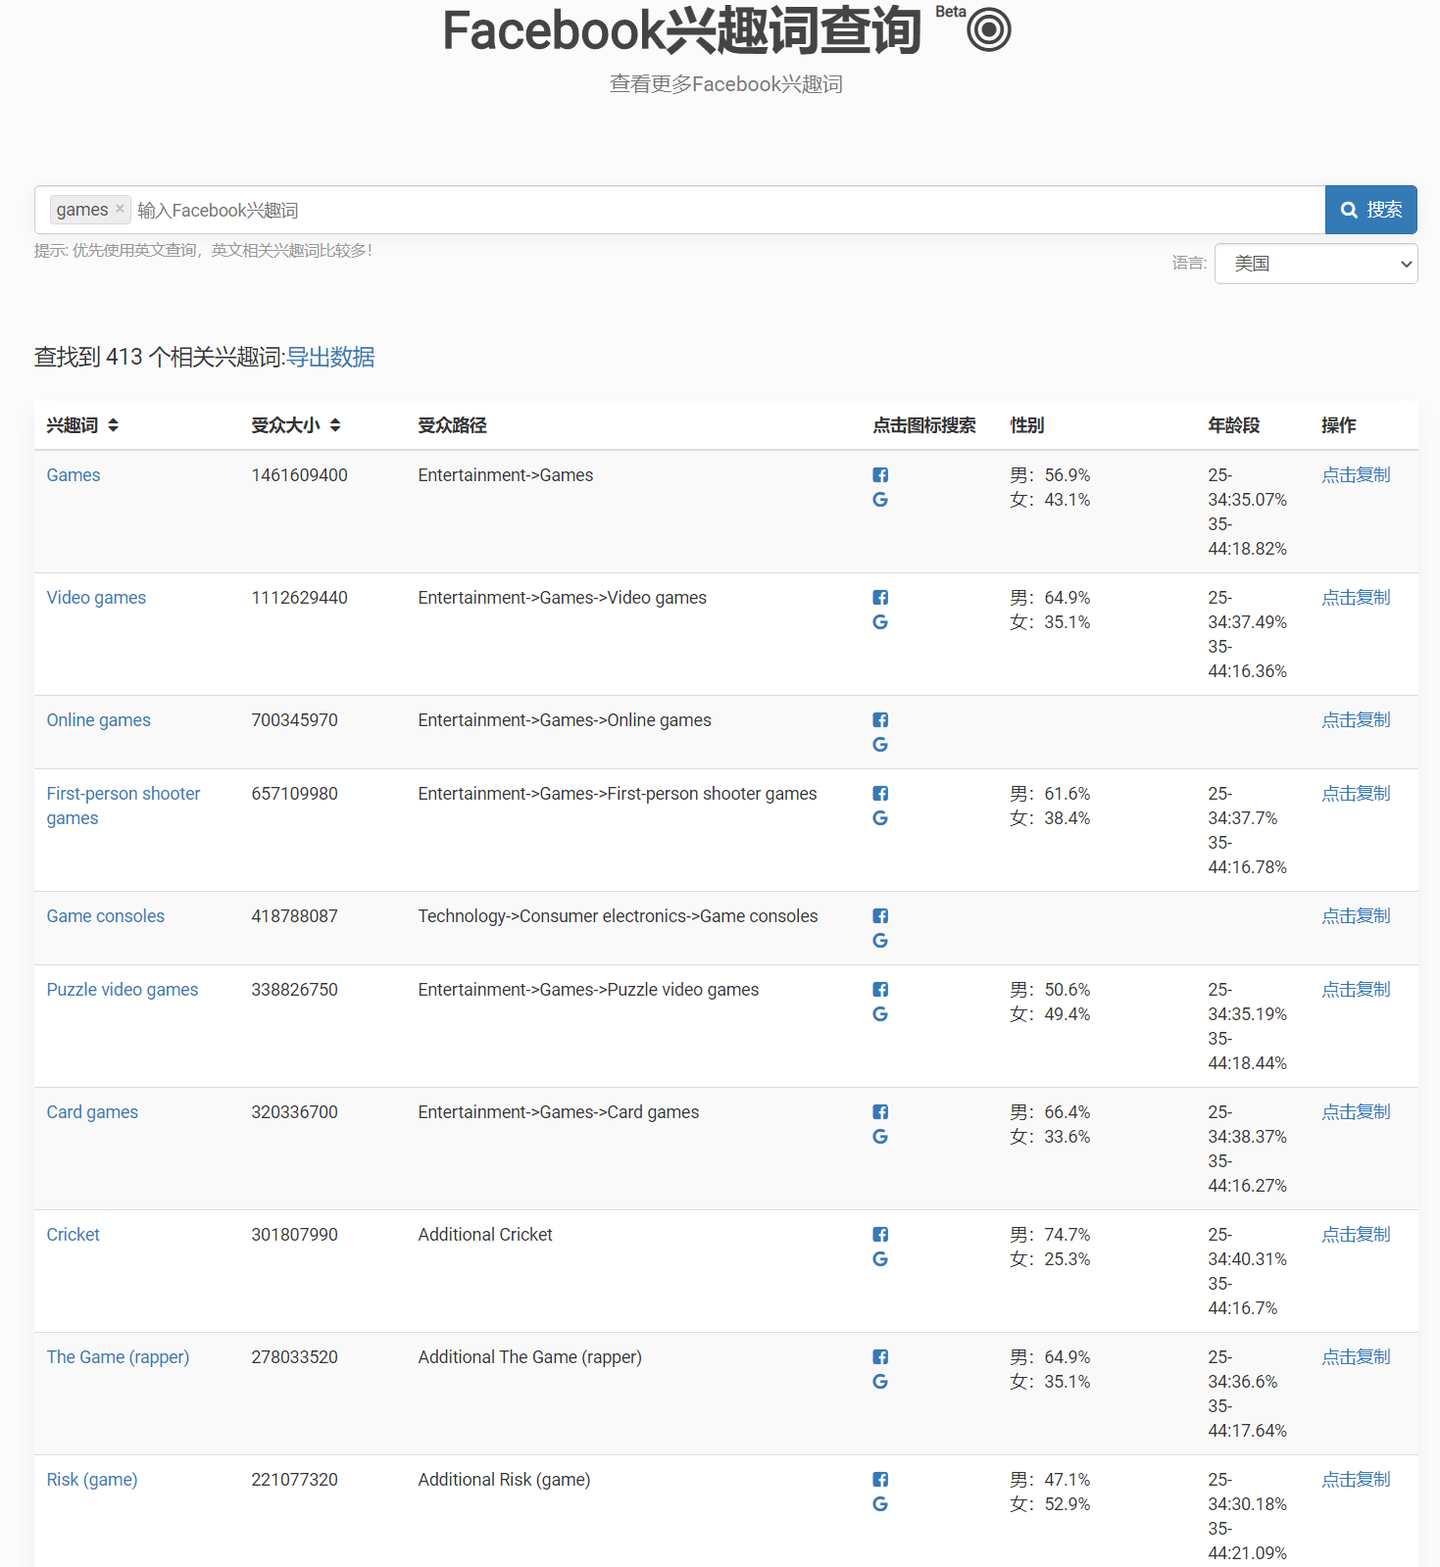
Task: Open Google icon for Online games row
Action: [880, 745]
